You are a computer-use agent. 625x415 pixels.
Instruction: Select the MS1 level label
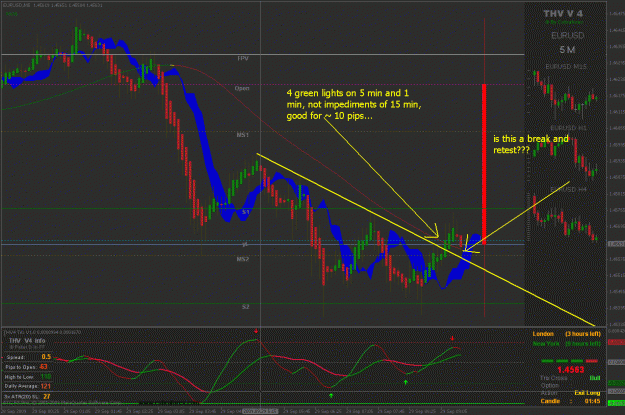pos(242,135)
